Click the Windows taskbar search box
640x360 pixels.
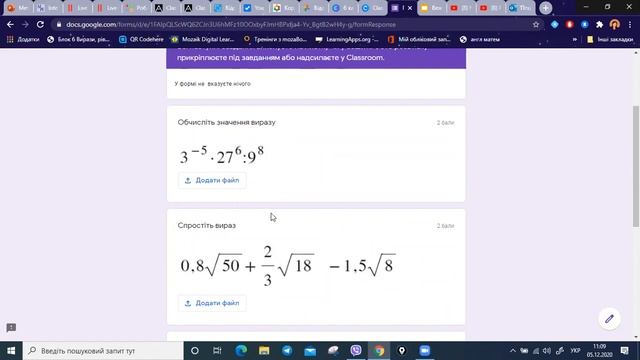tap(103, 351)
